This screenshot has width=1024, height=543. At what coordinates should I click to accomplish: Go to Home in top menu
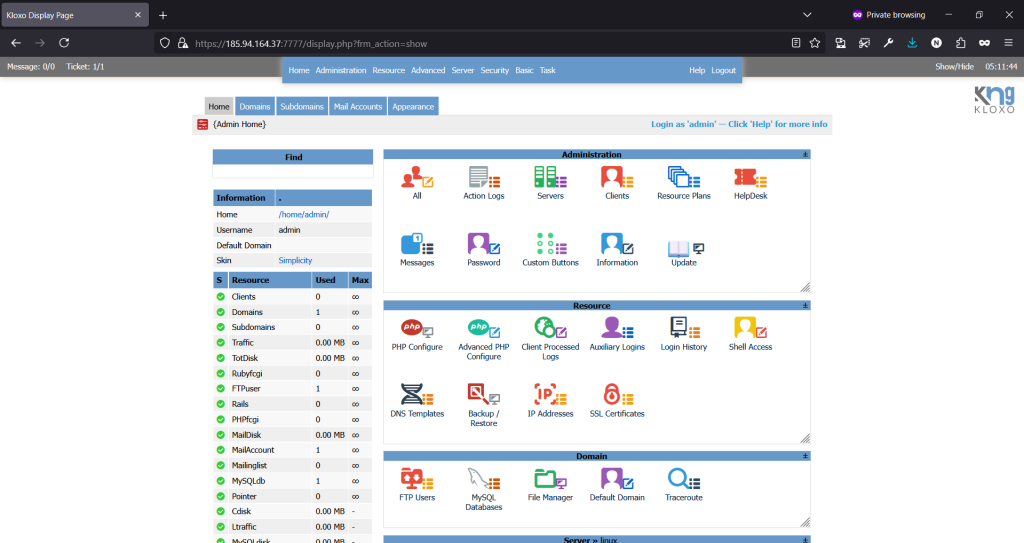(298, 70)
